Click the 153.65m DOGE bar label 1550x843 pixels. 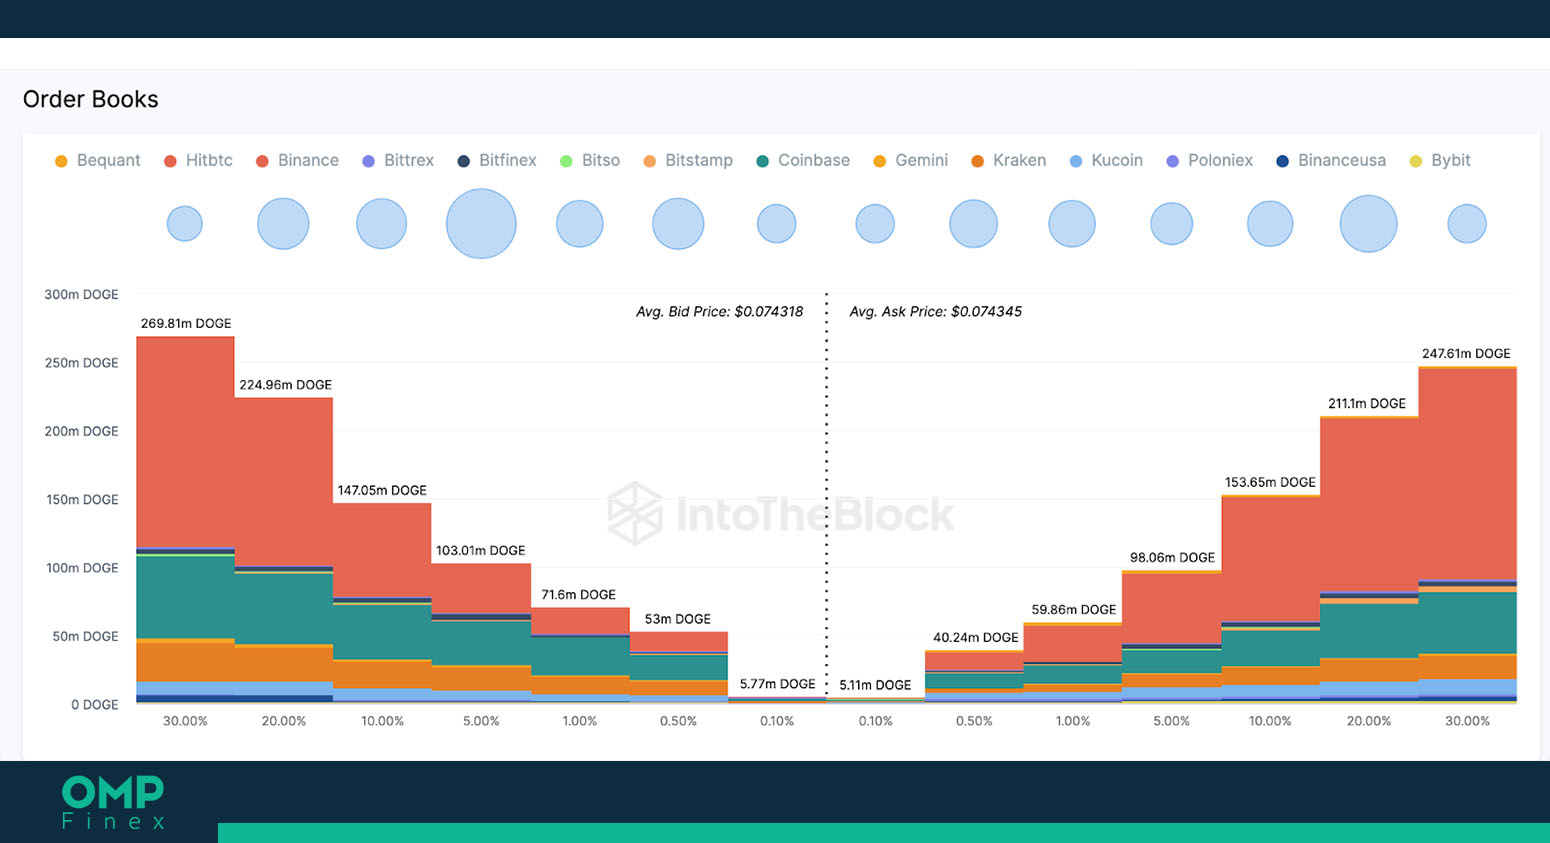point(1270,482)
